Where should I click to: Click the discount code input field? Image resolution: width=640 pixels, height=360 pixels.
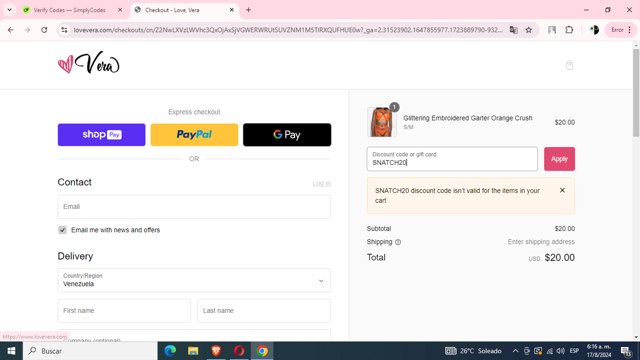tap(452, 159)
